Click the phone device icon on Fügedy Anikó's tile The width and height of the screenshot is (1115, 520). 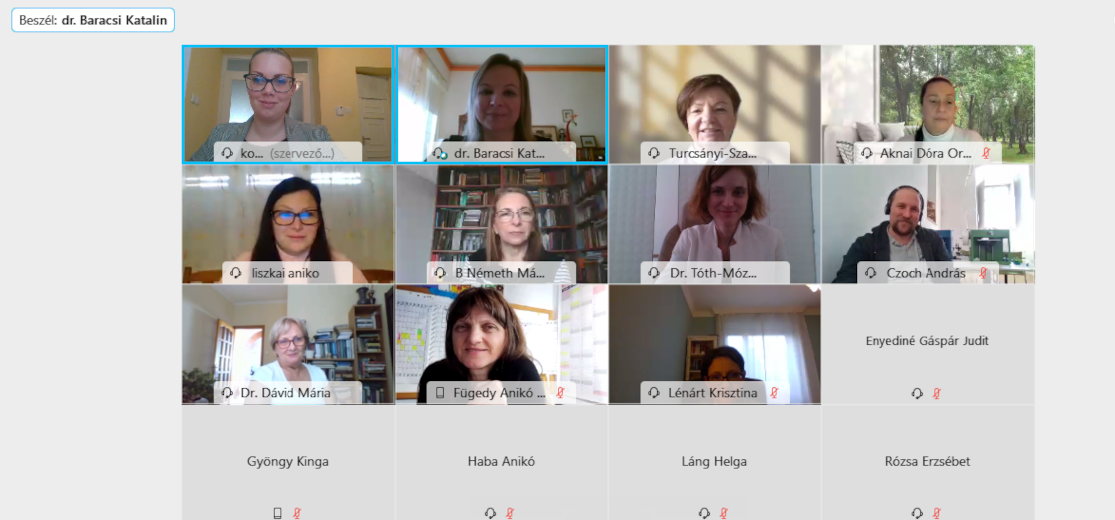(x=440, y=393)
